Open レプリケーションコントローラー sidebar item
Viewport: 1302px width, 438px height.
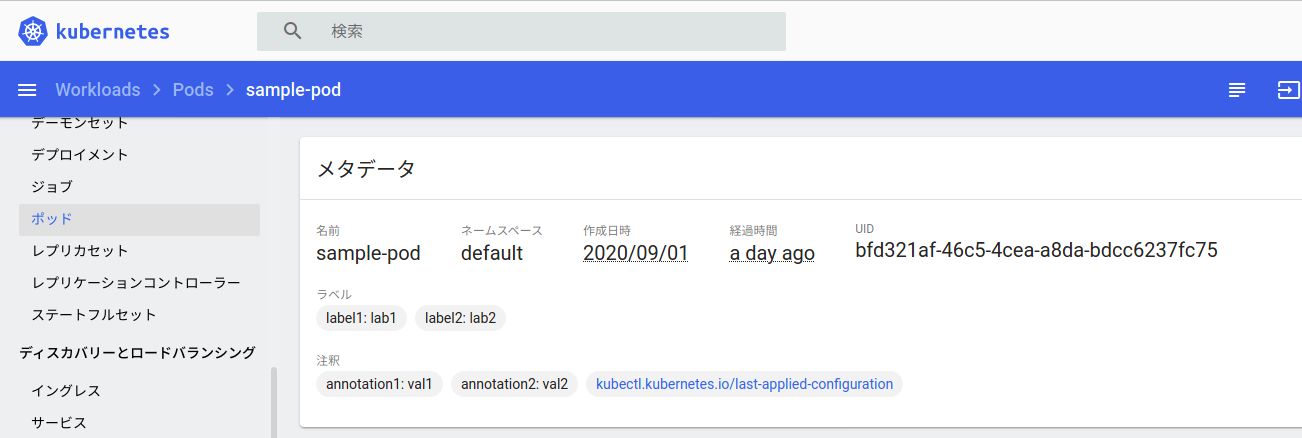[x=136, y=283]
